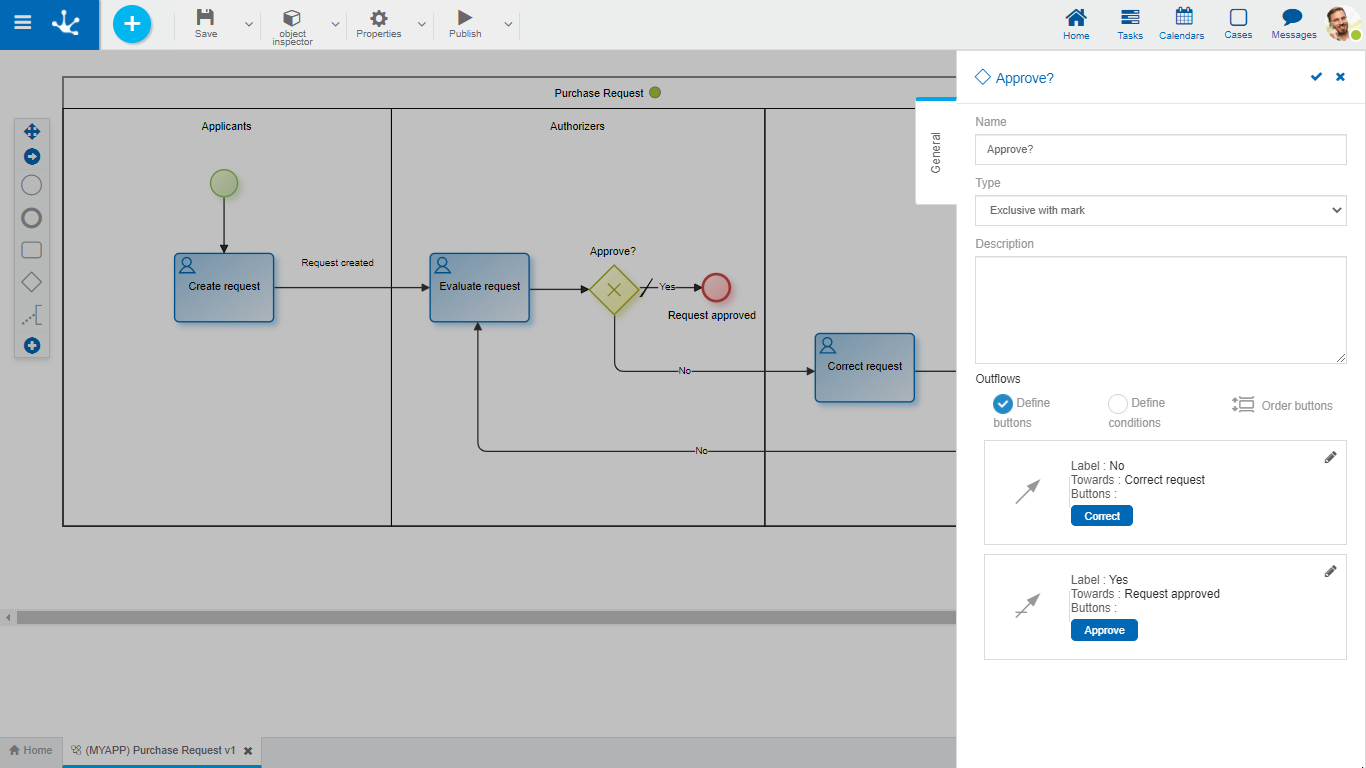The image size is (1366, 768).
Task: Expand the Publish options arrow
Action: 508,24
